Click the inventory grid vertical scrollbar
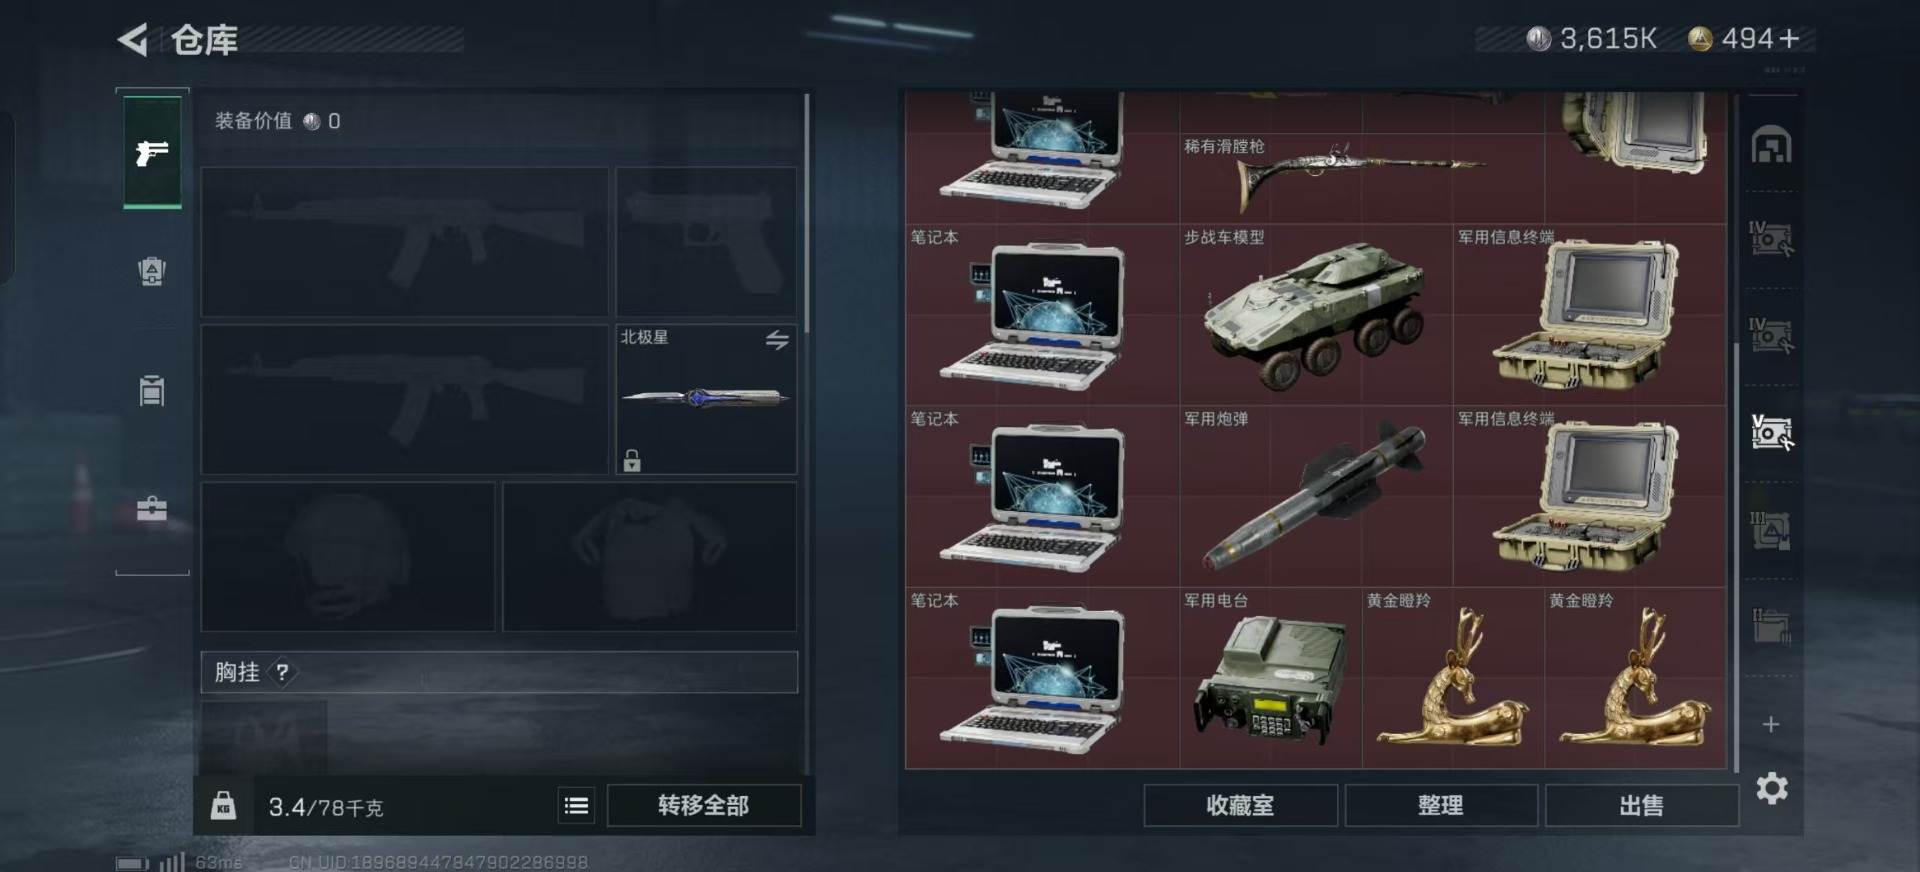This screenshot has width=1920, height=872. point(1736,555)
